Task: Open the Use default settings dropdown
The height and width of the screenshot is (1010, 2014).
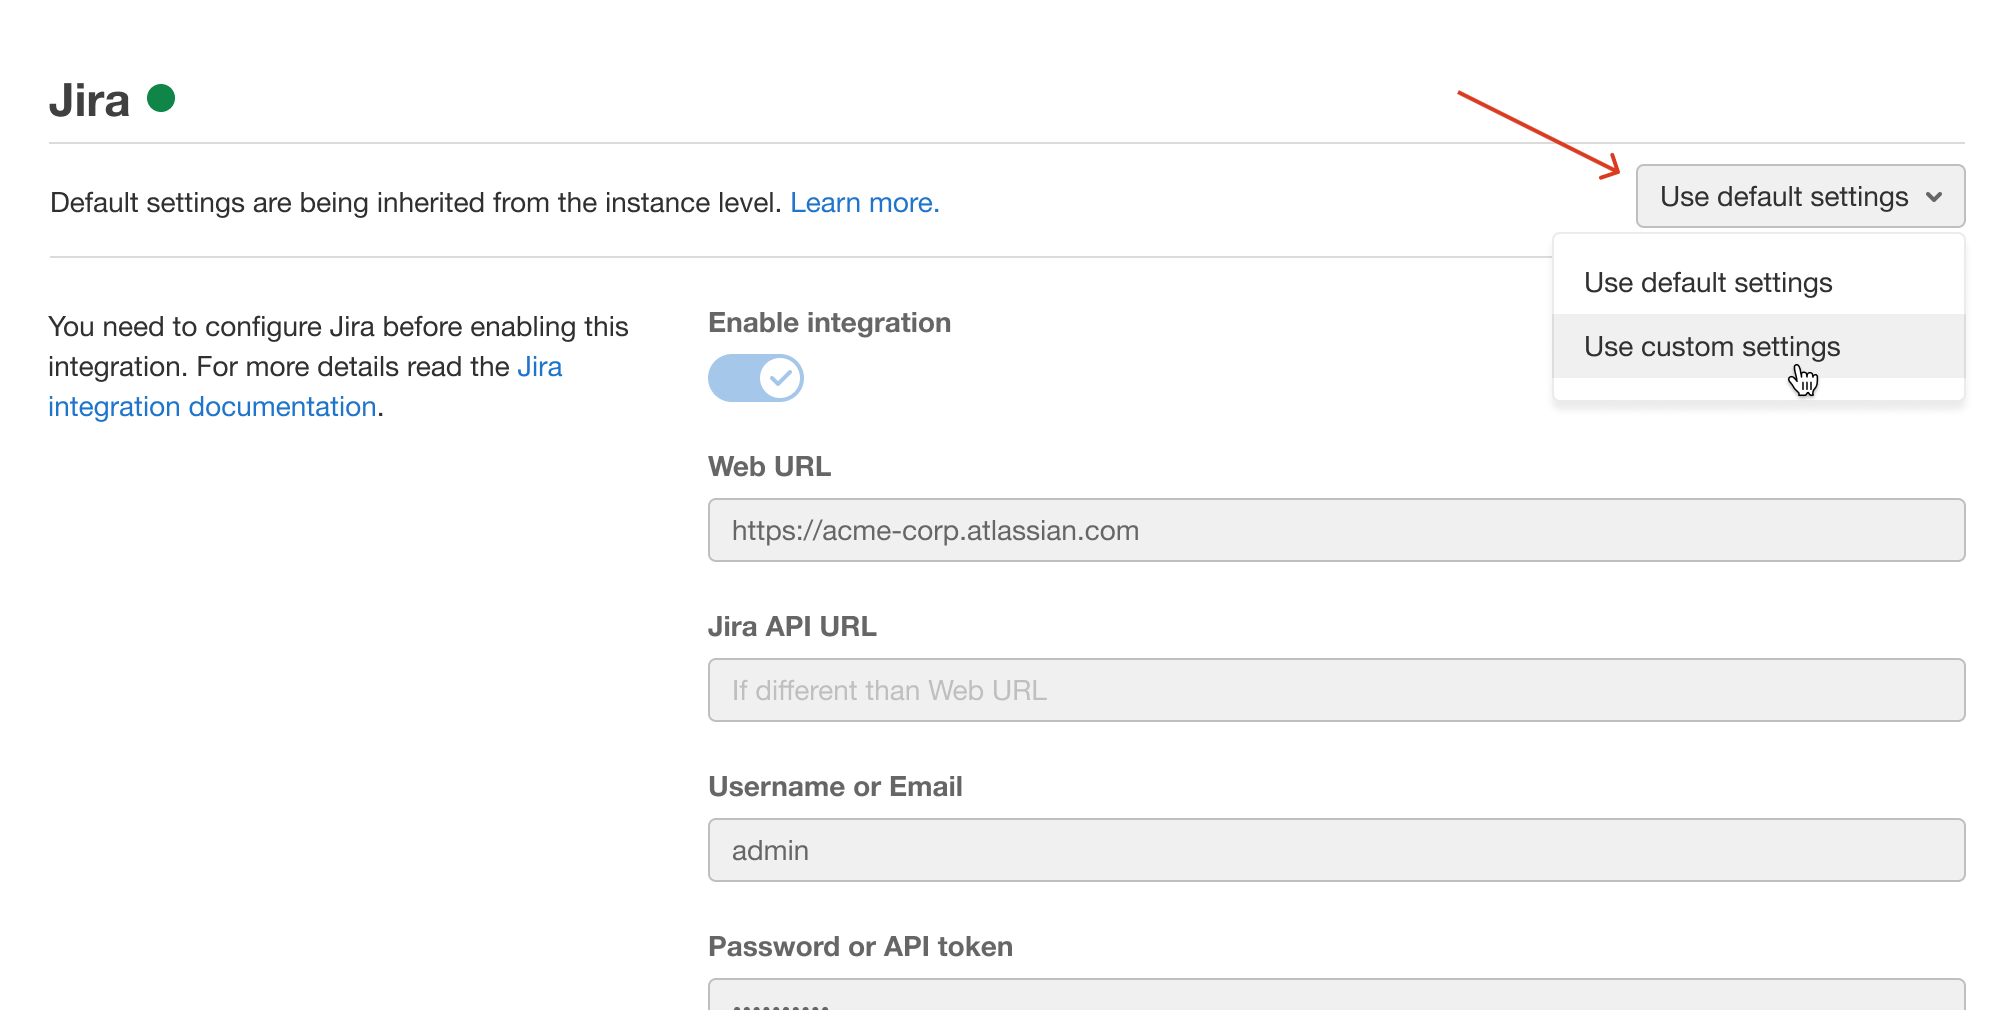Action: coord(1800,197)
